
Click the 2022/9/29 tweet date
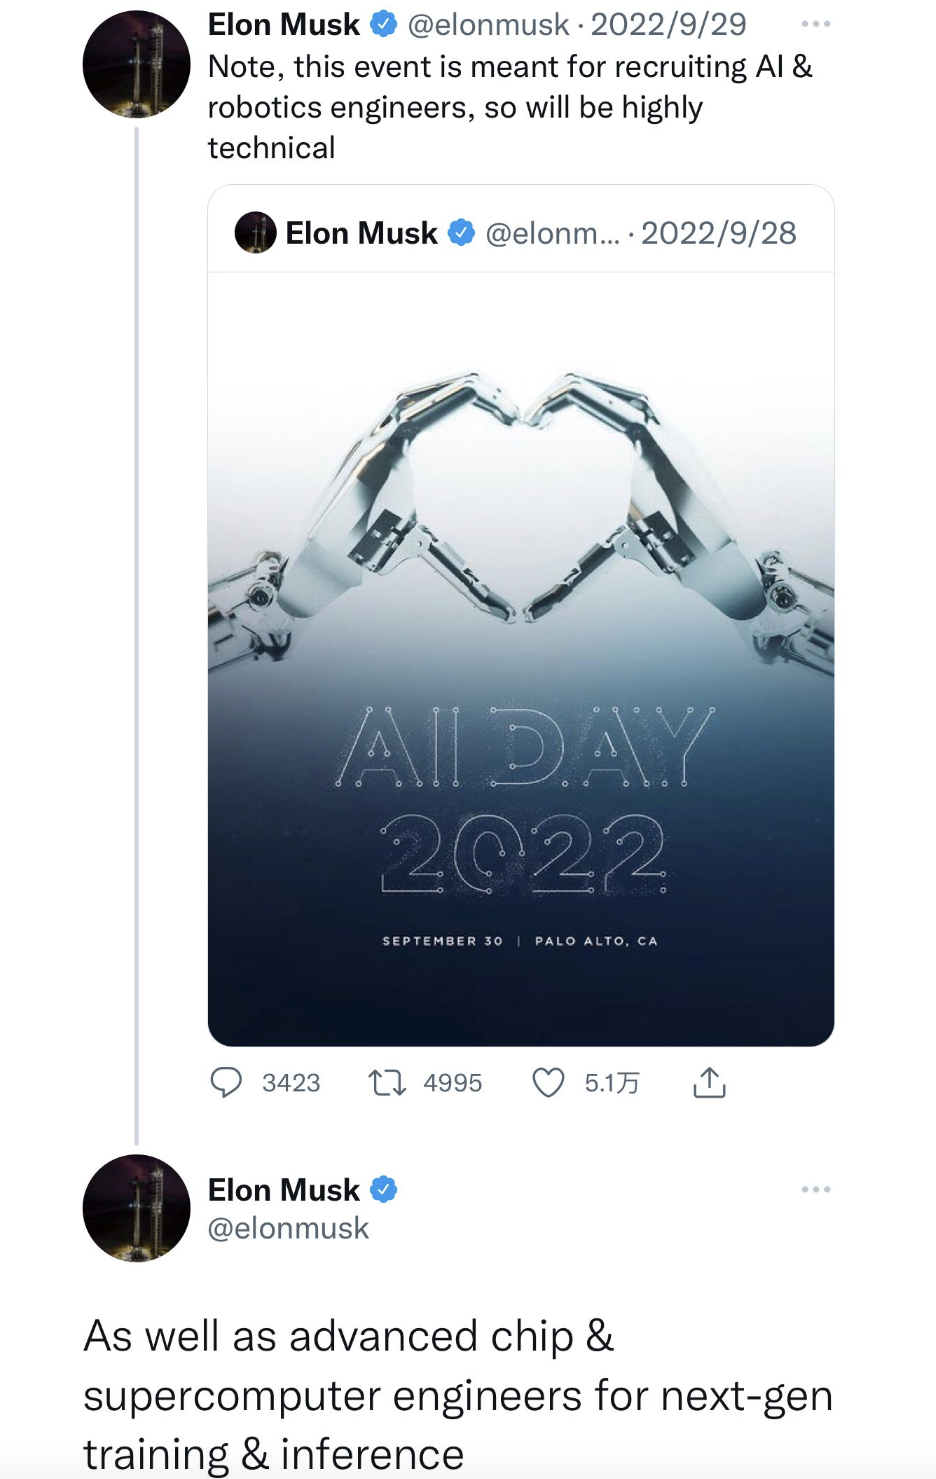[x=668, y=24]
